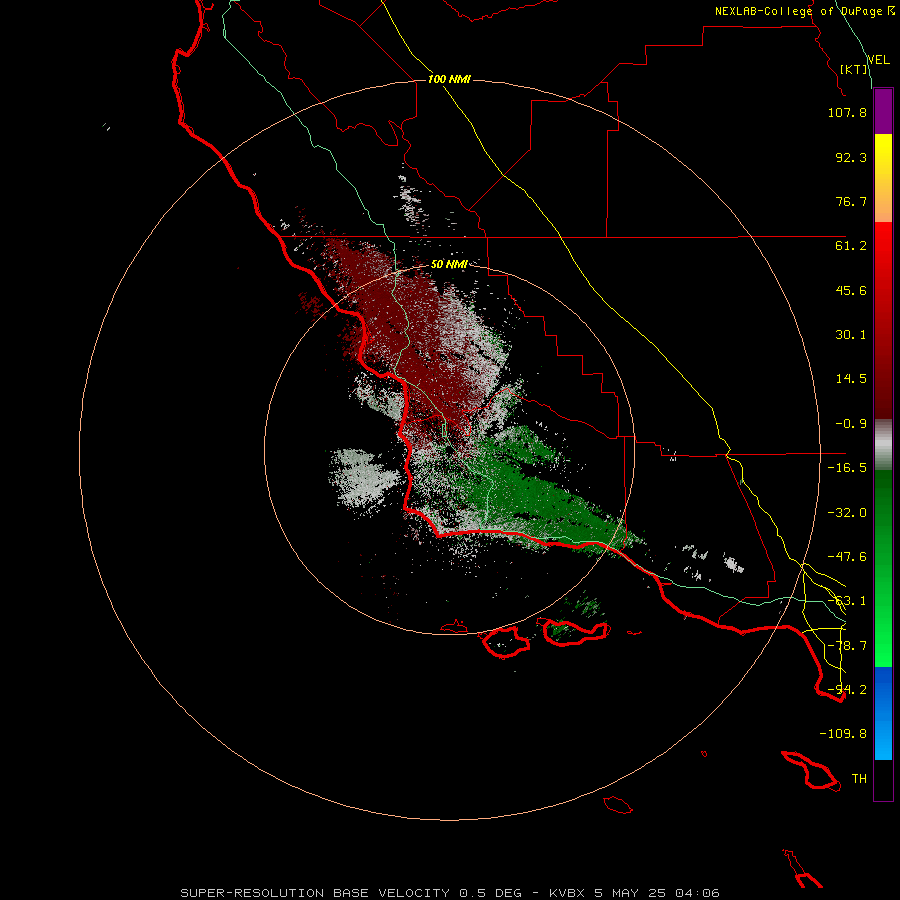Click the -47.6 legend value
900x900 pixels.
pyautogui.click(x=847, y=557)
